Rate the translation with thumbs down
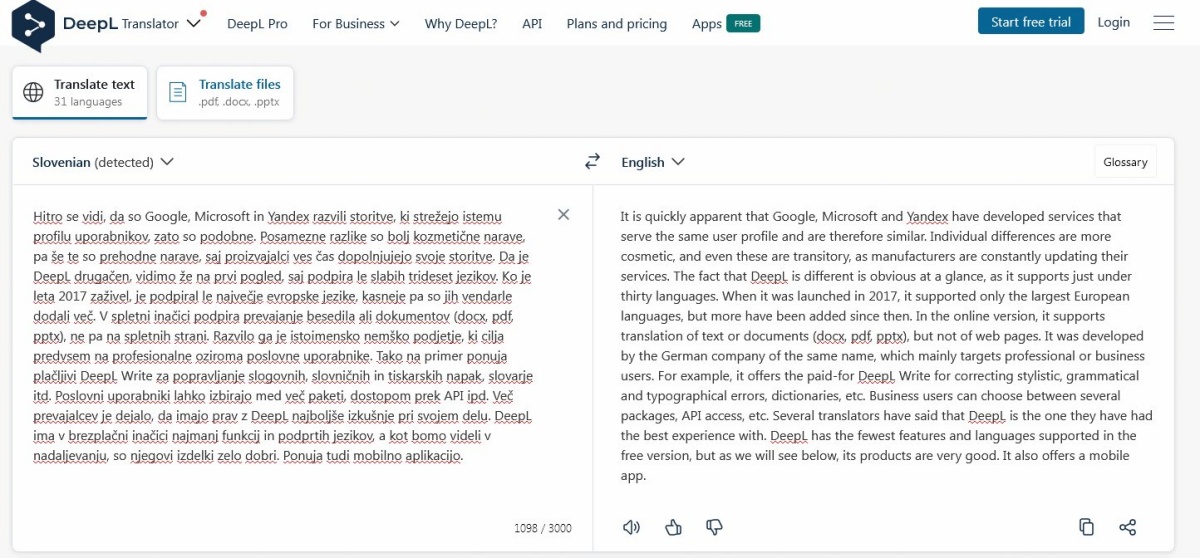 click(714, 527)
